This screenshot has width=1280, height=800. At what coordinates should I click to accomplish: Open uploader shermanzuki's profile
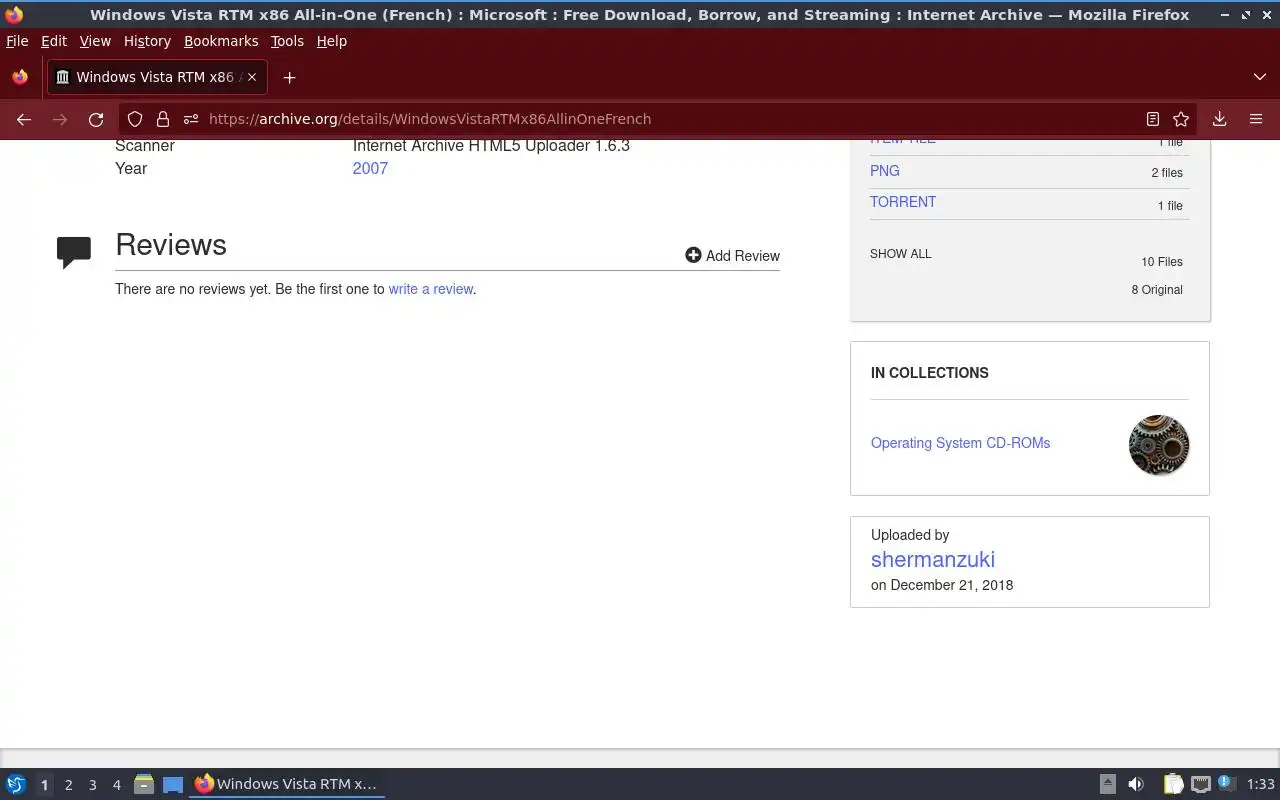tap(933, 560)
